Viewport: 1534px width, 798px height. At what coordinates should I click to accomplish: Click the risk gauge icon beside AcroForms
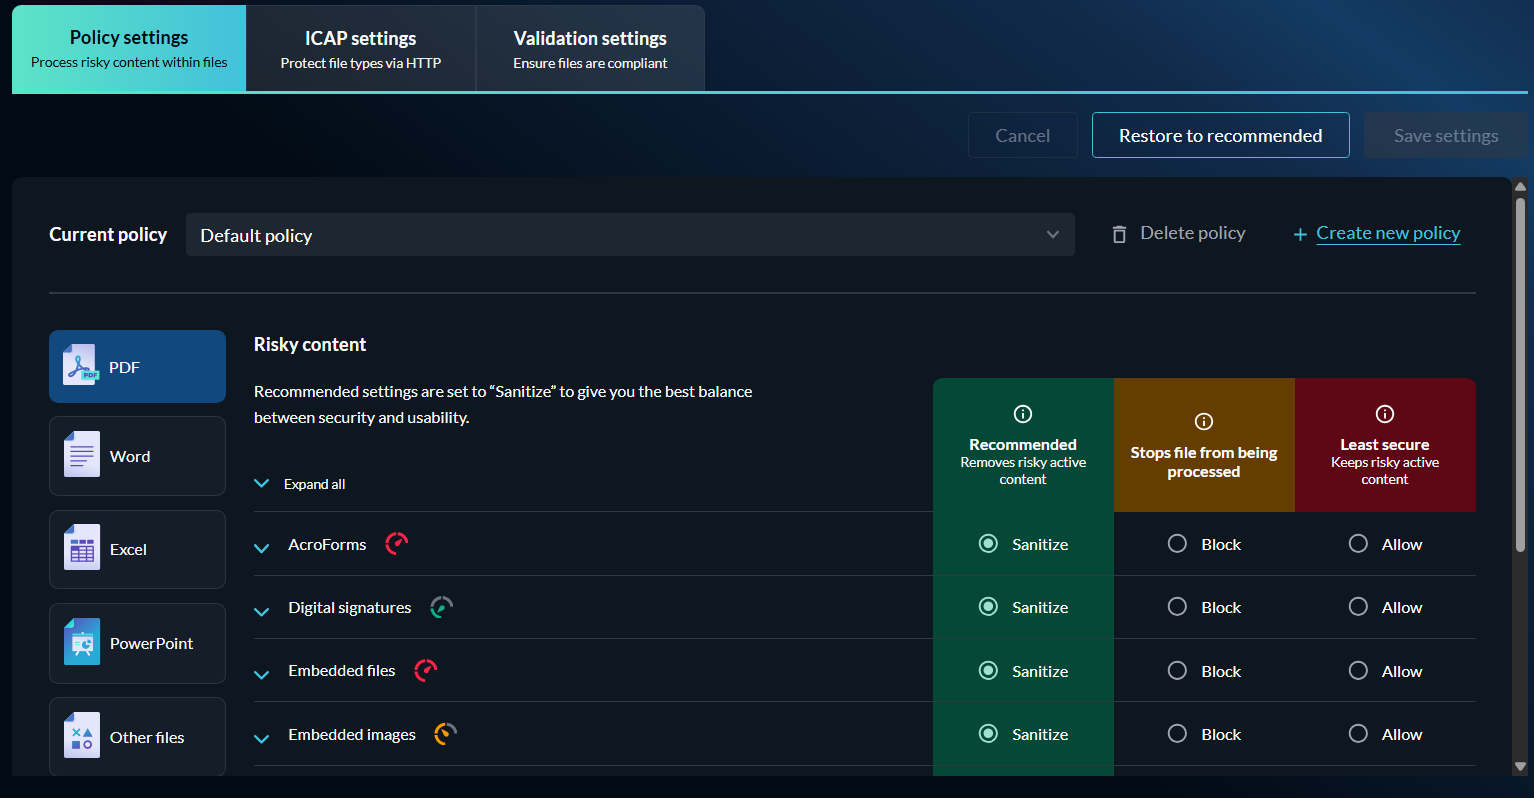(396, 544)
